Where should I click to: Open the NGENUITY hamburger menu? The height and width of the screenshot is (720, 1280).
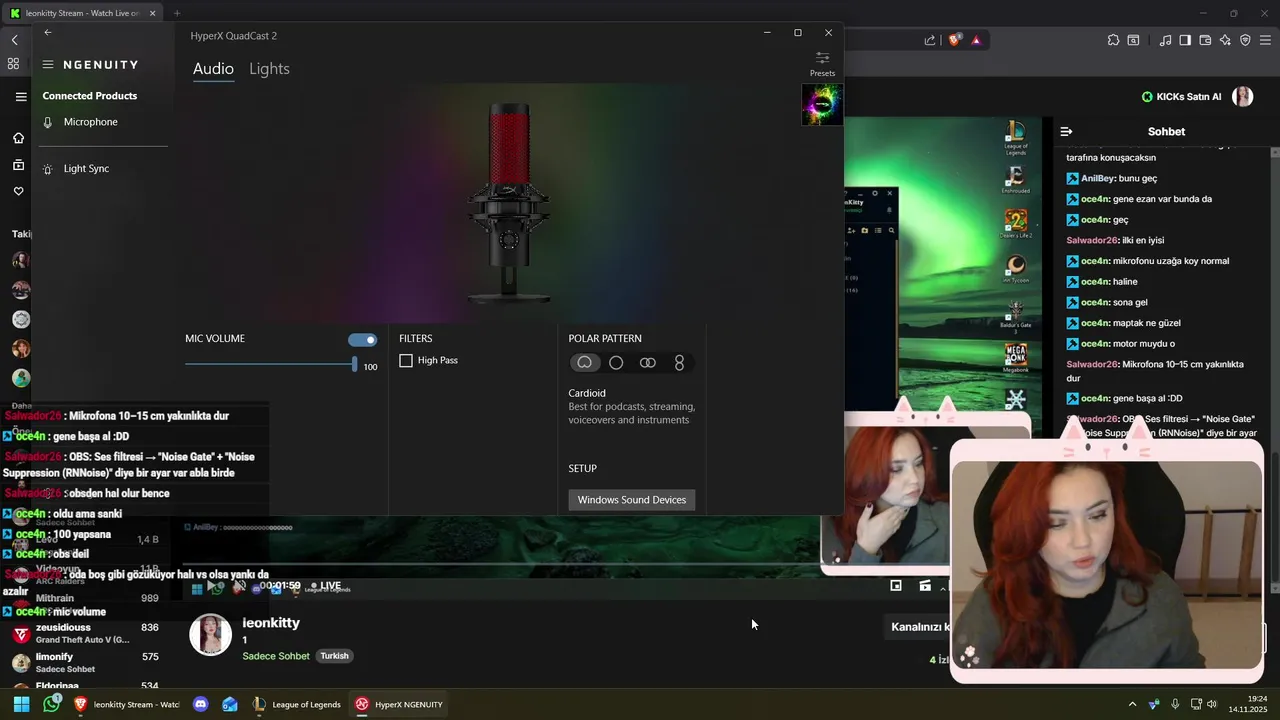(x=48, y=64)
